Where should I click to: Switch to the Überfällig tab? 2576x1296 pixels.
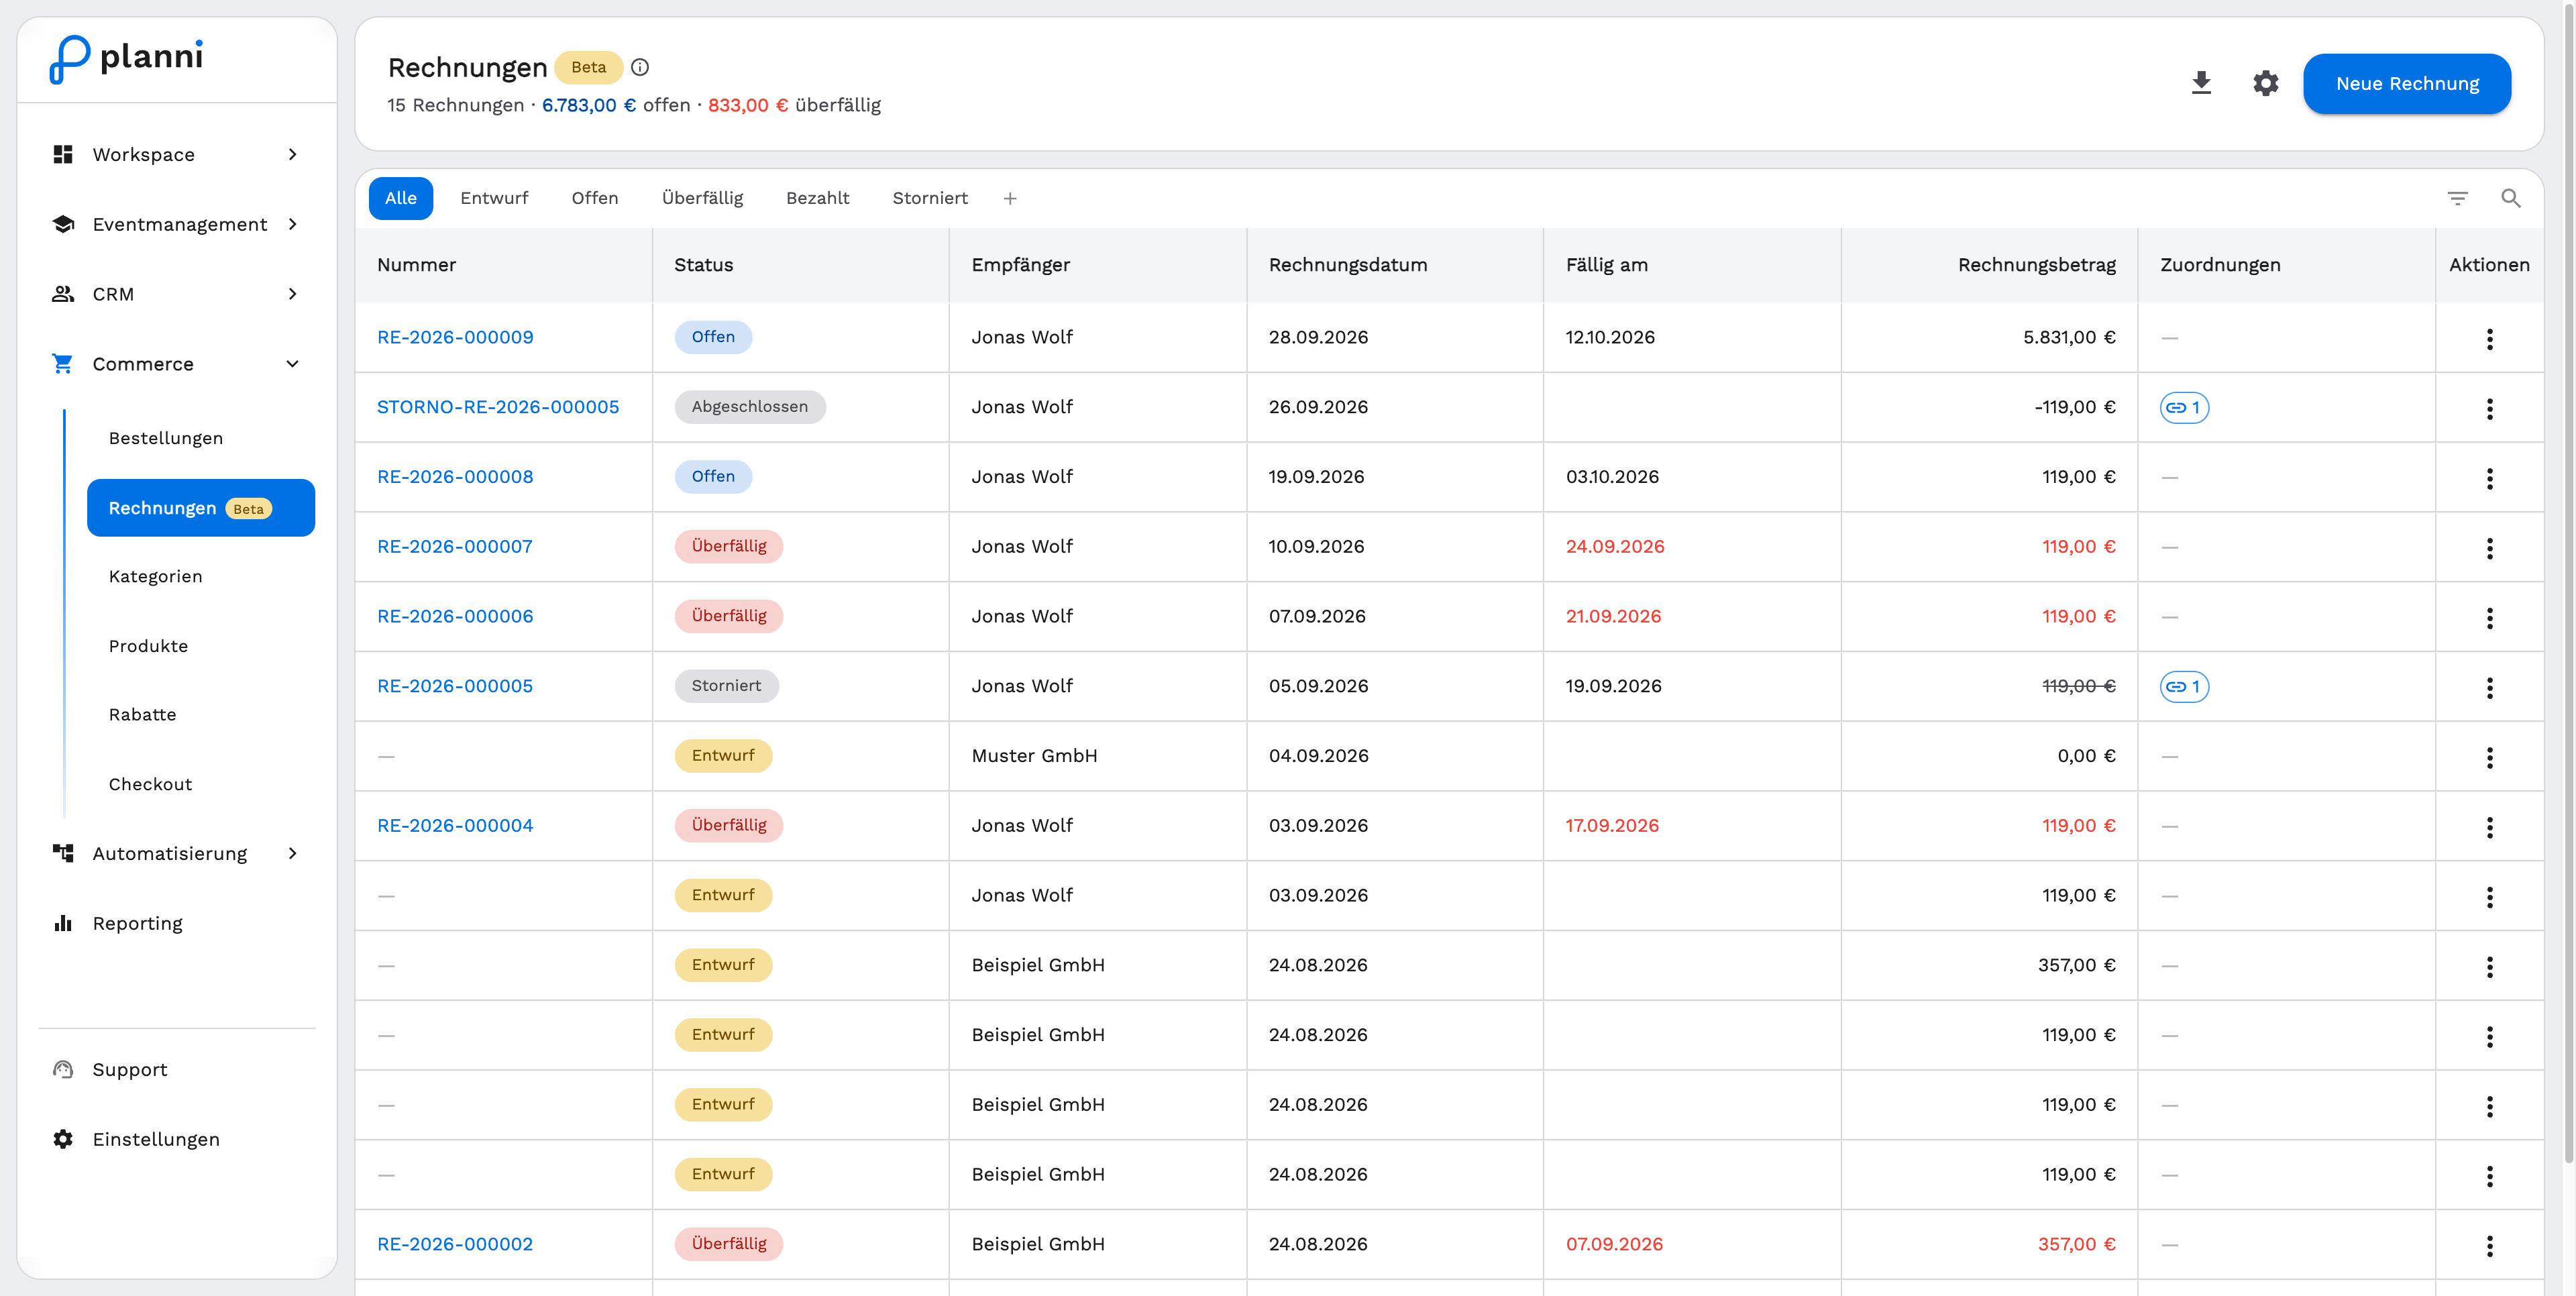(702, 198)
